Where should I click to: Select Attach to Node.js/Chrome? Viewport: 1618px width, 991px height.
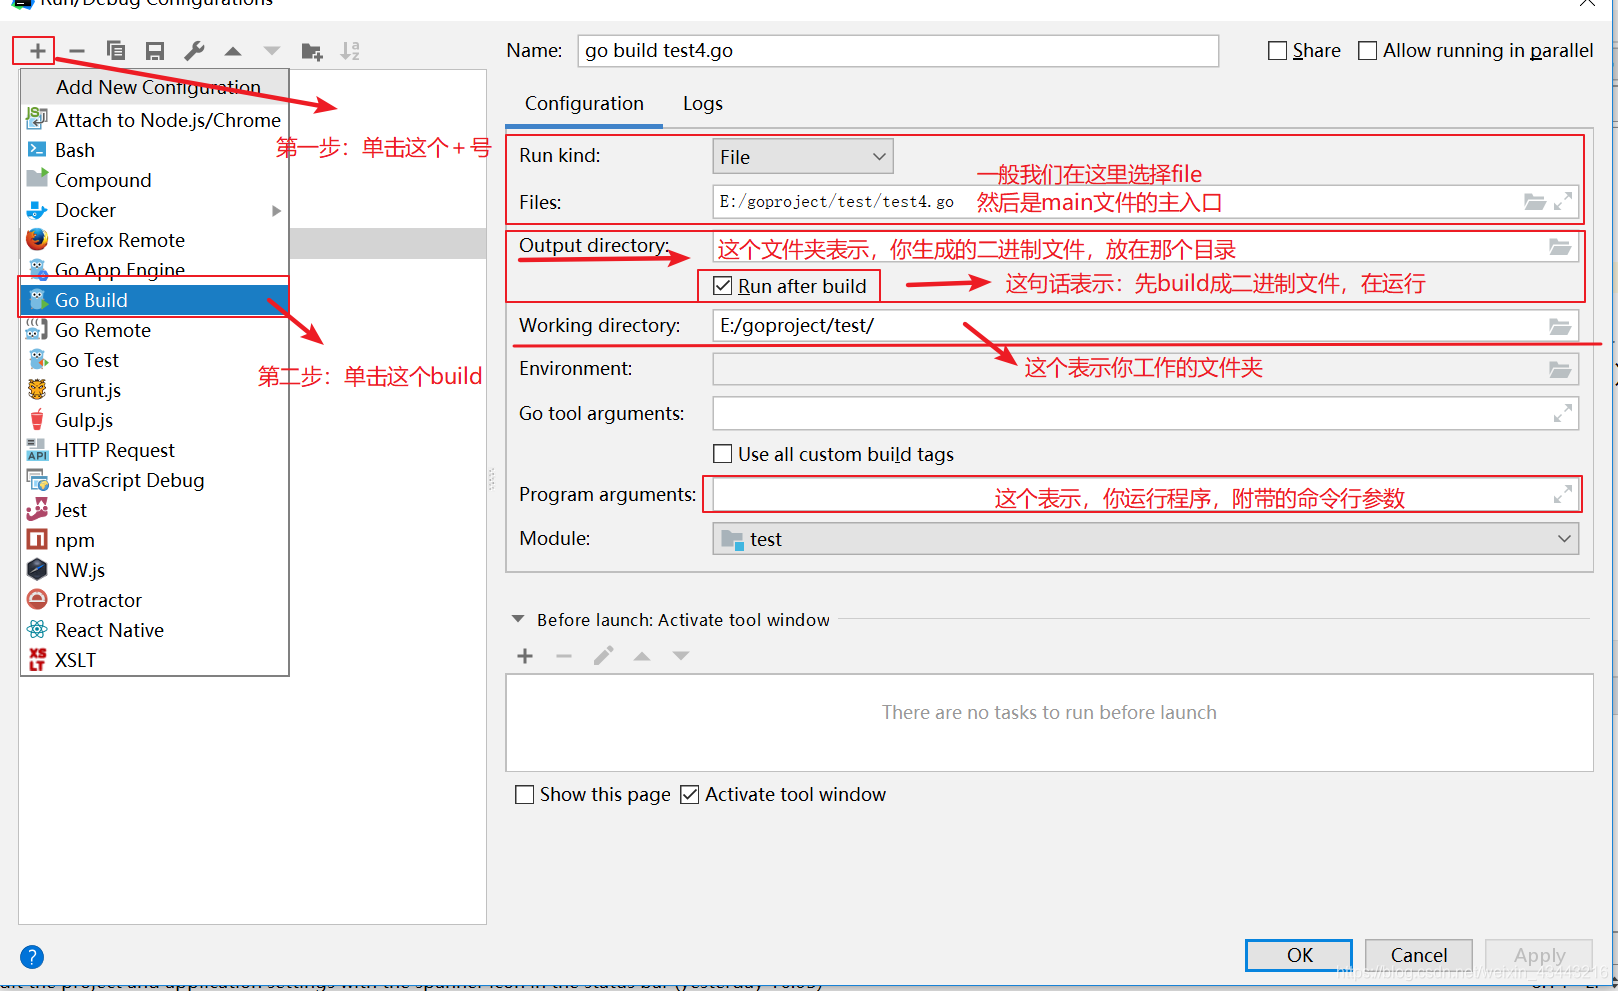click(154, 120)
